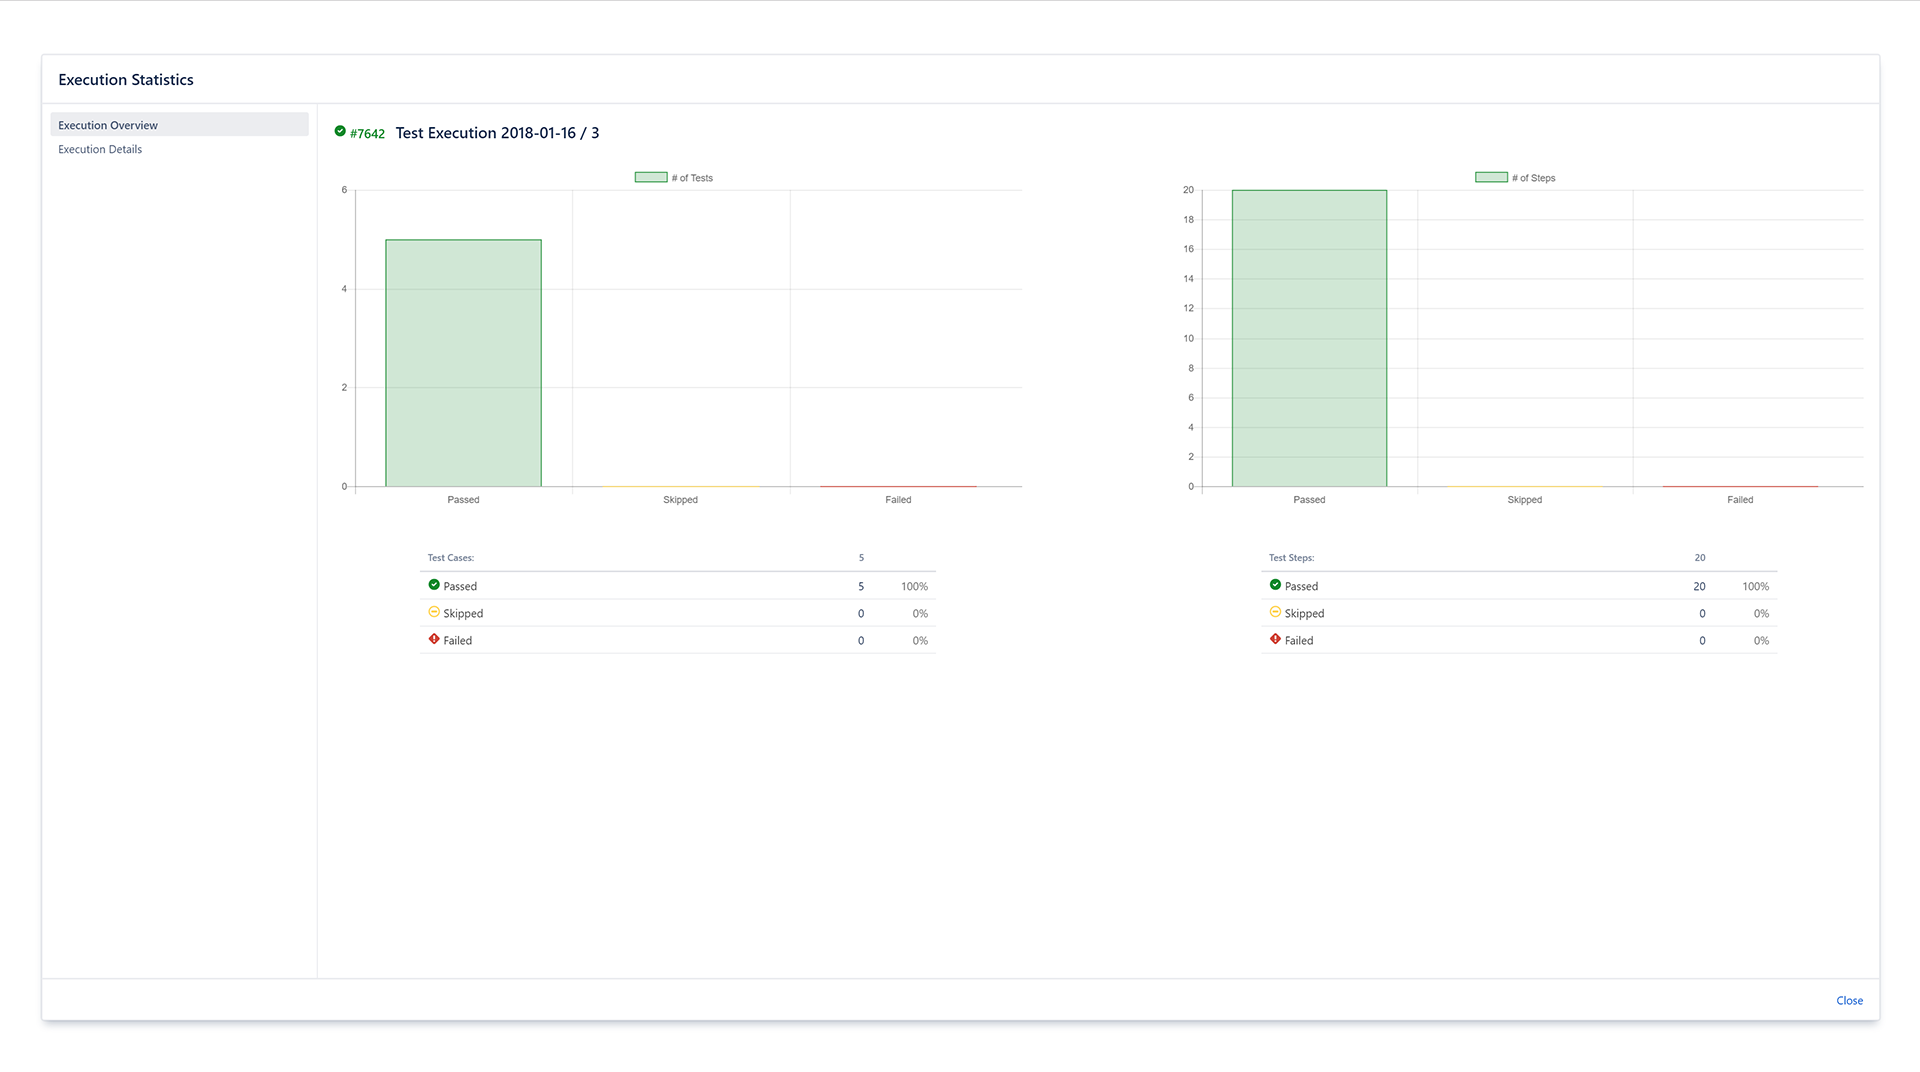Click 'Failed' label in Test Cases table
This screenshot has width=1920, height=1072.
click(x=458, y=641)
